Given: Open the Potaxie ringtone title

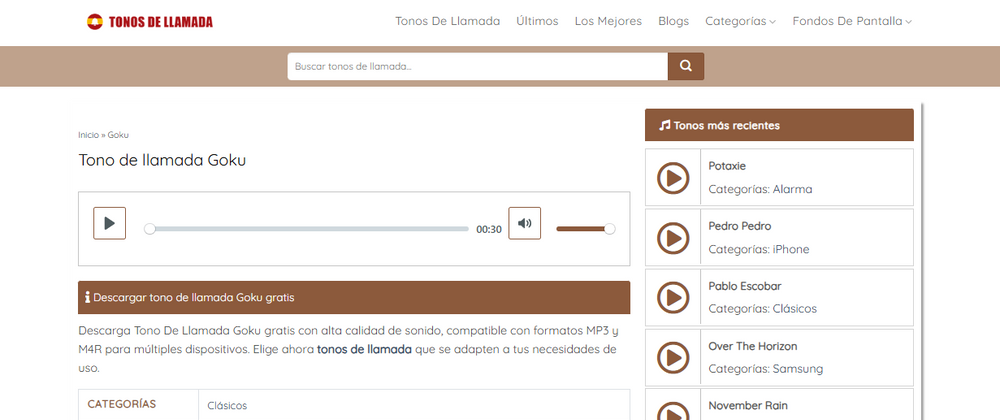Looking at the screenshot, I should coord(727,166).
